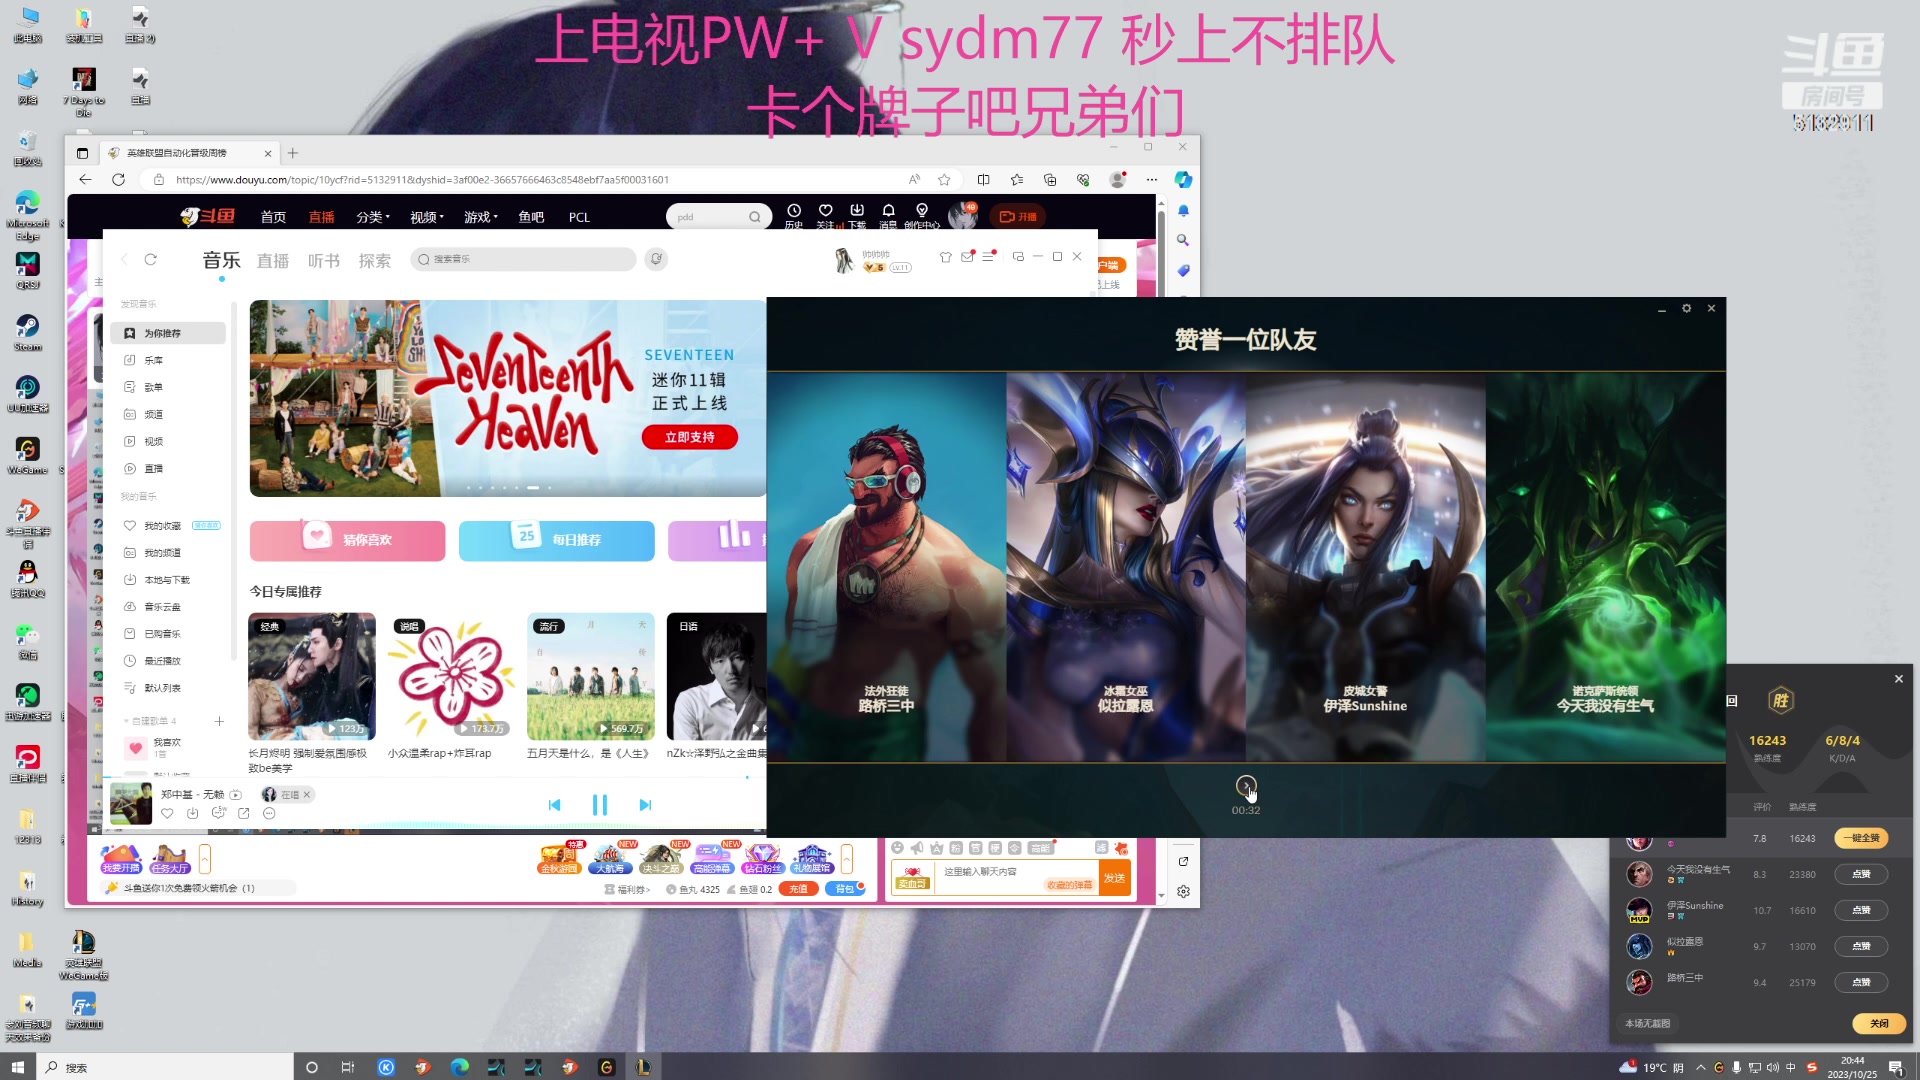
Task: Go to previous track in QQ Music
Action: point(555,805)
